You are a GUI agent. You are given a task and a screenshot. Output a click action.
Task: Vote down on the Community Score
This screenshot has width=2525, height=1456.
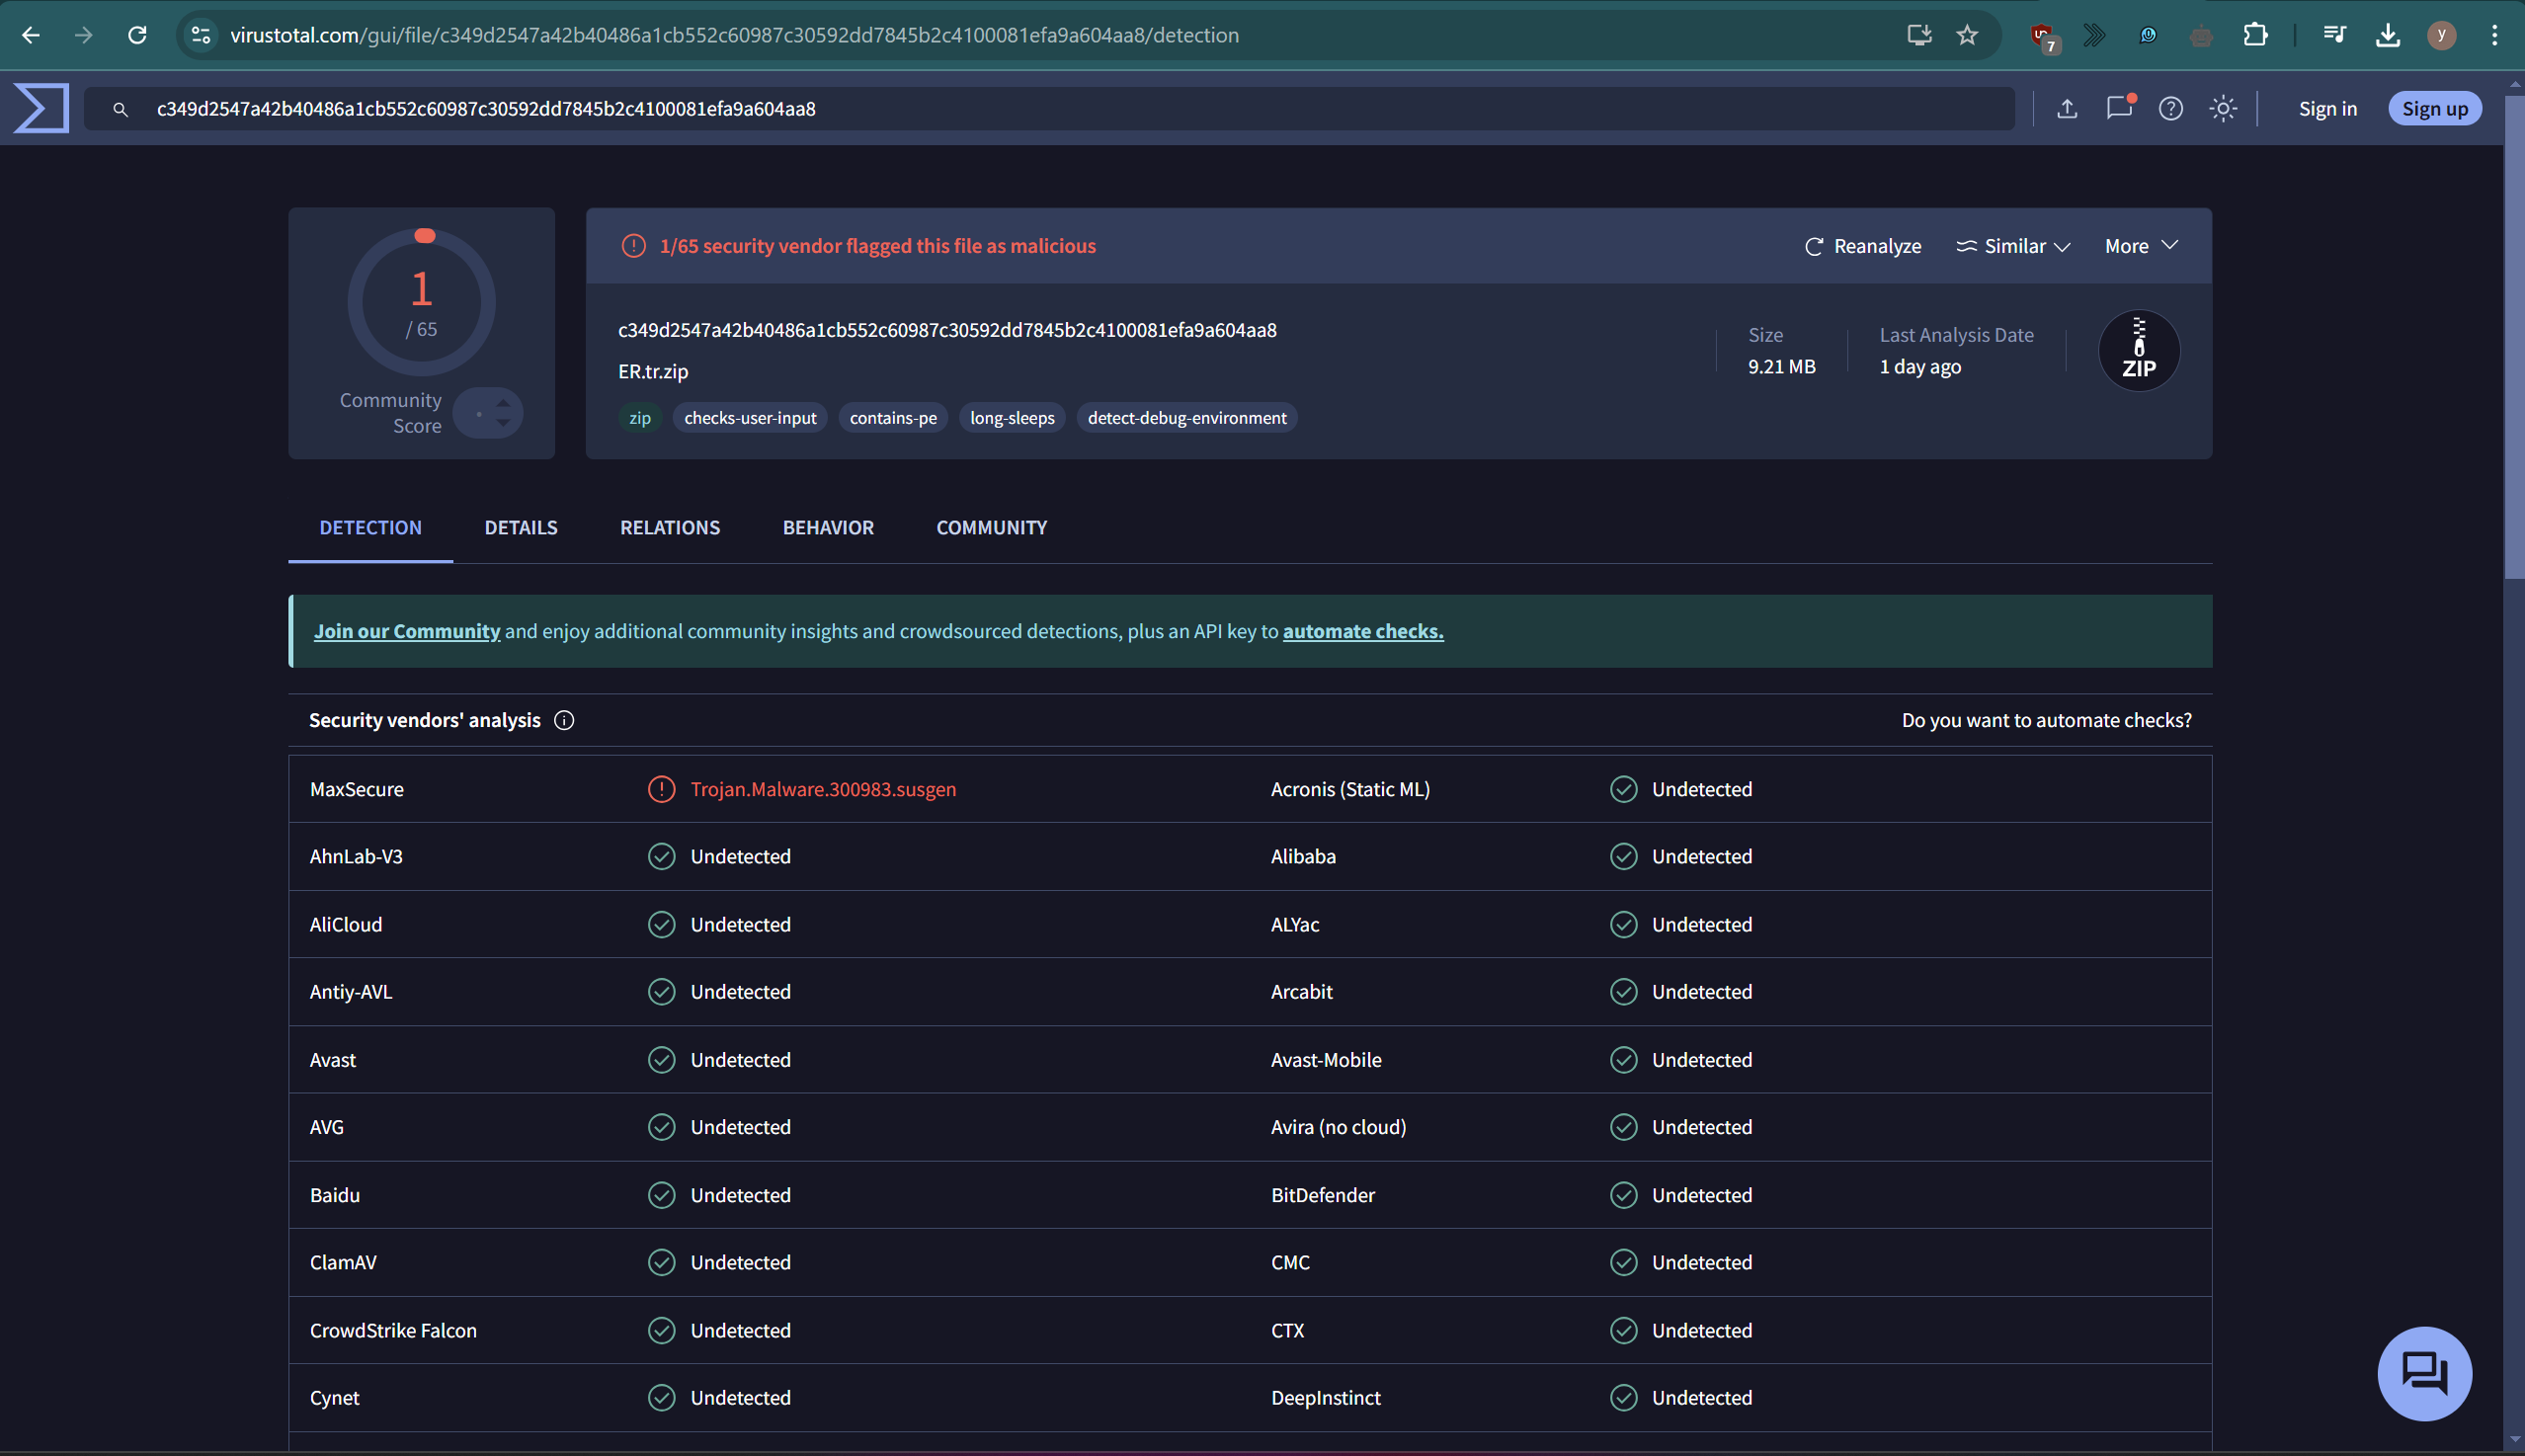[x=503, y=423]
